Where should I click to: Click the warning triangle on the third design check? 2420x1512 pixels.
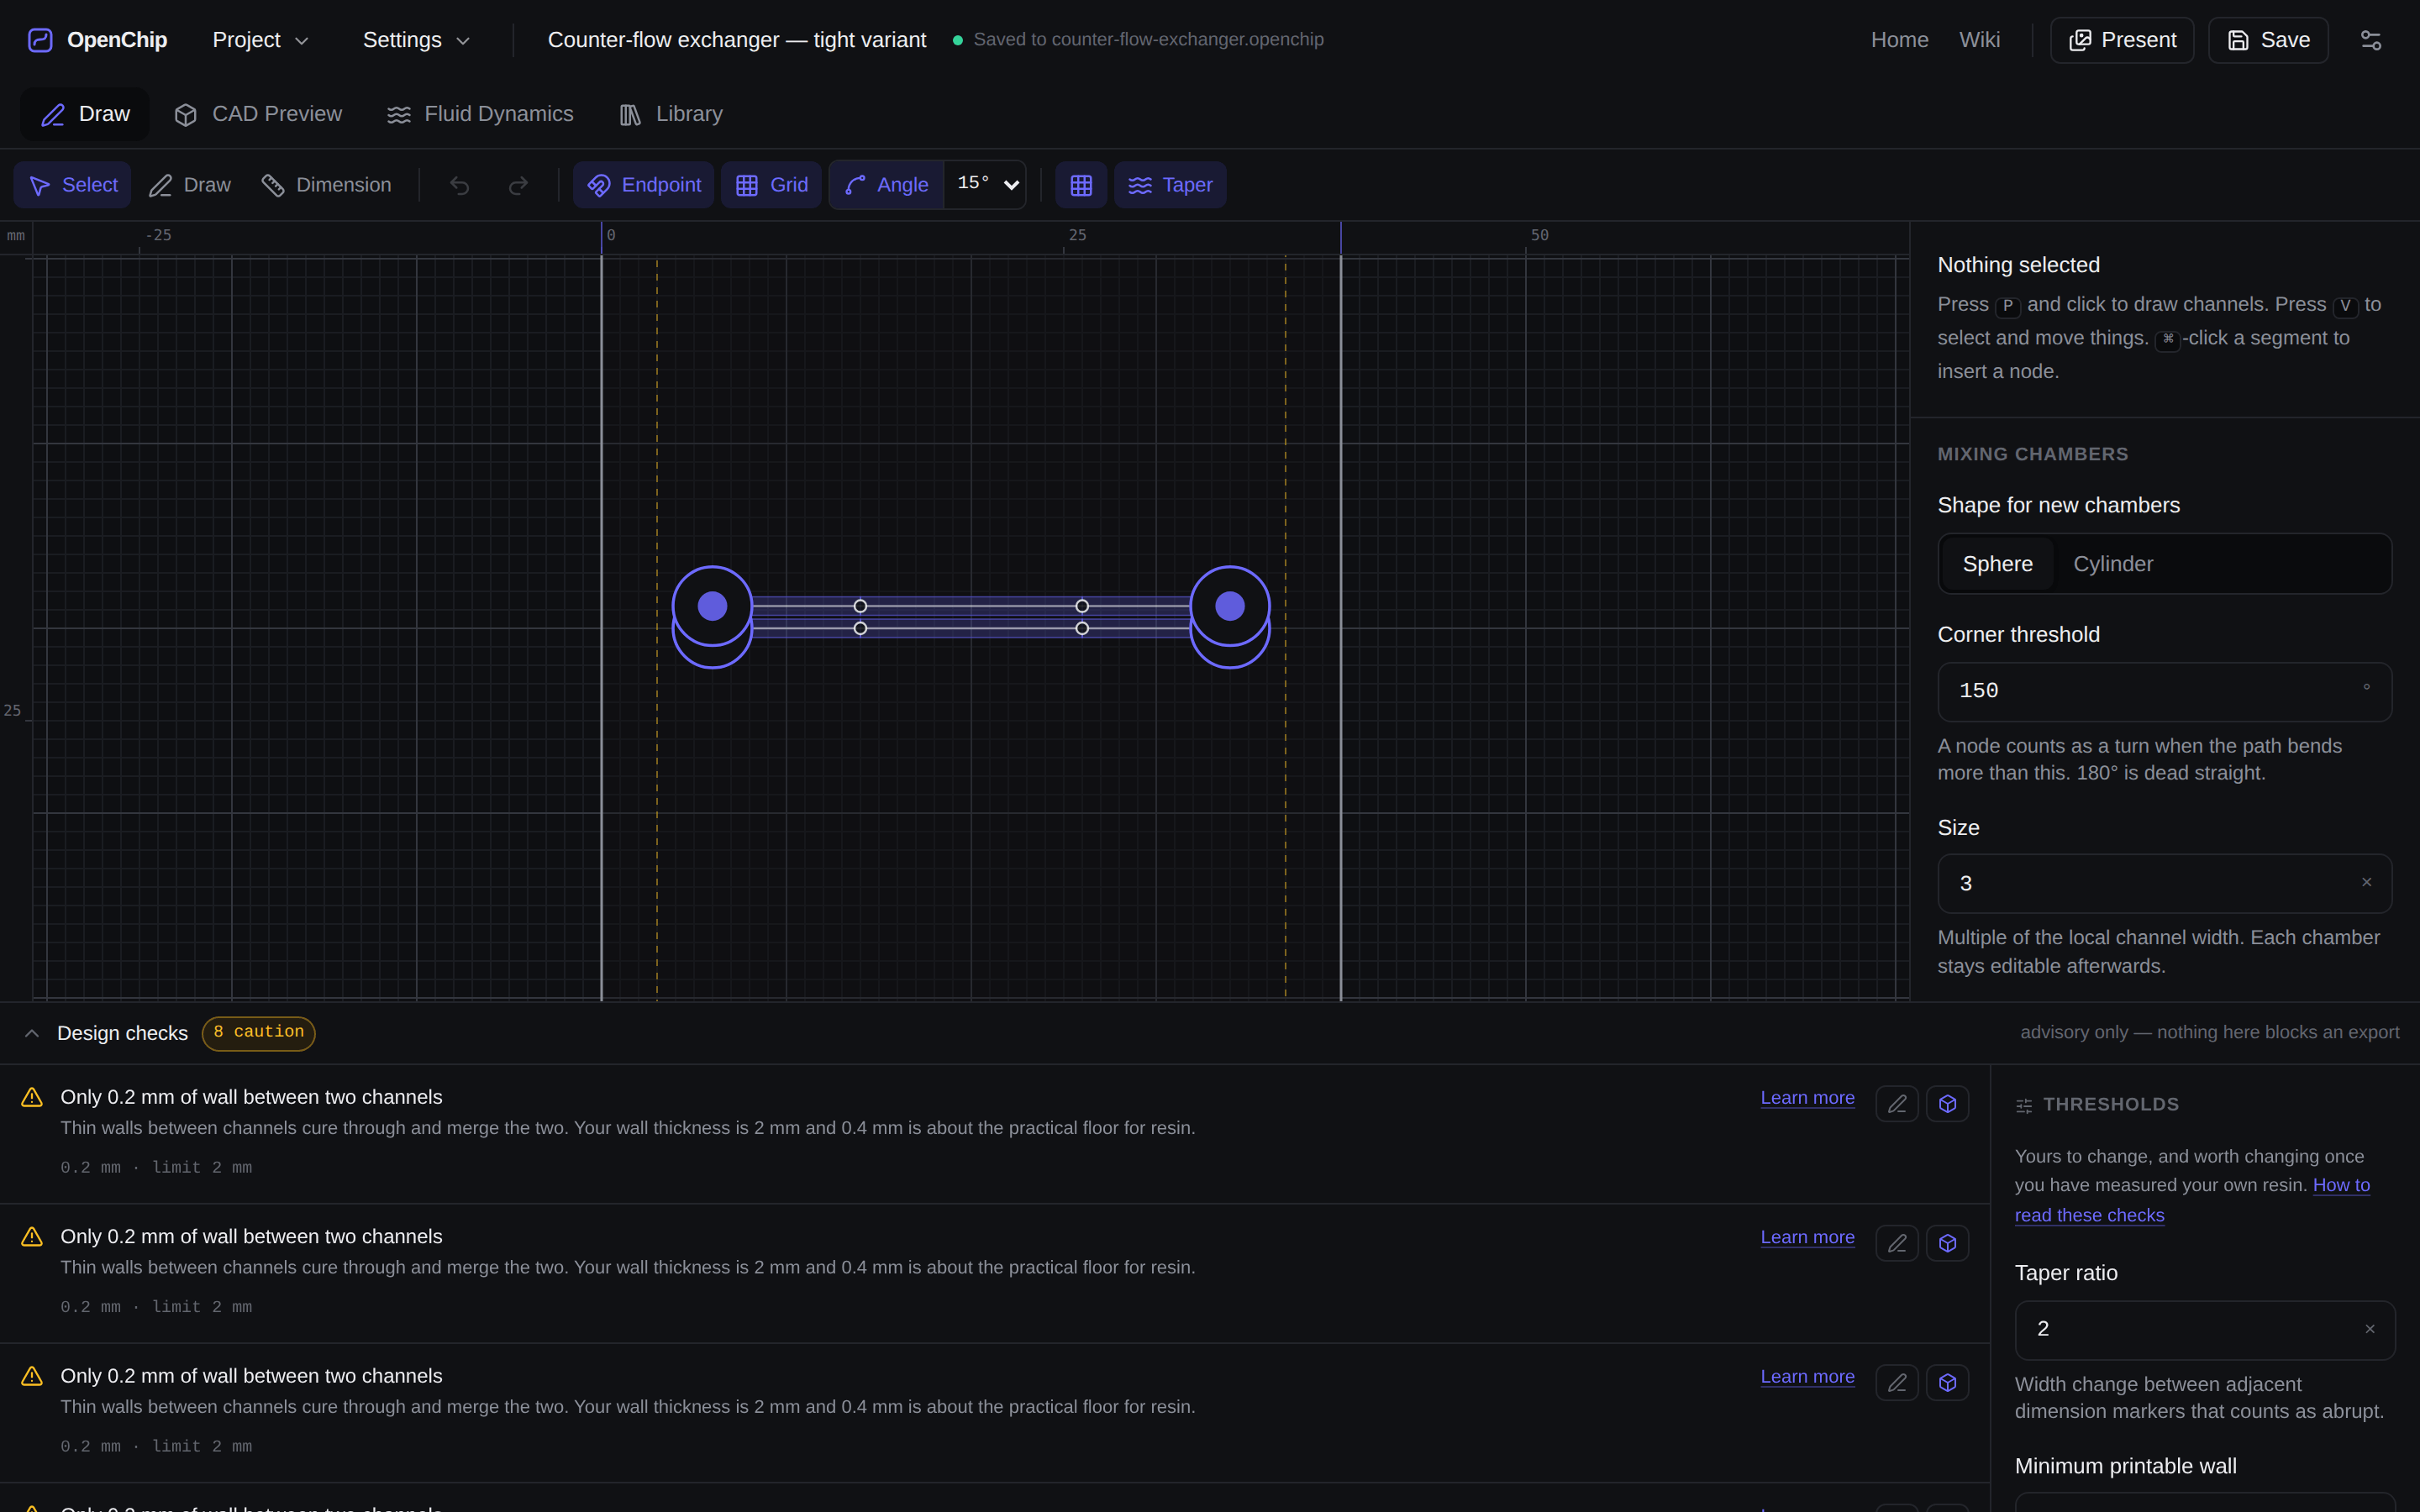click(32, 1377)
